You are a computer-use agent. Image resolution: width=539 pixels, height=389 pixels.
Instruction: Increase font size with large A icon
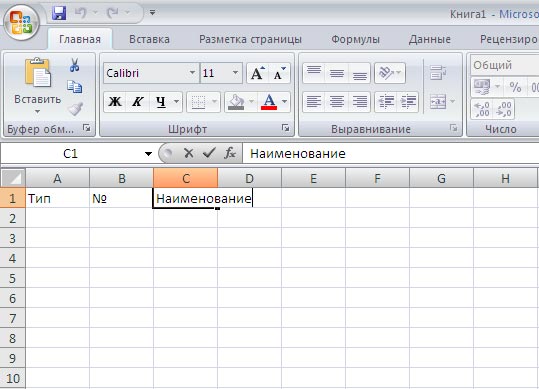pyautogui.click(x=257, y=73)
